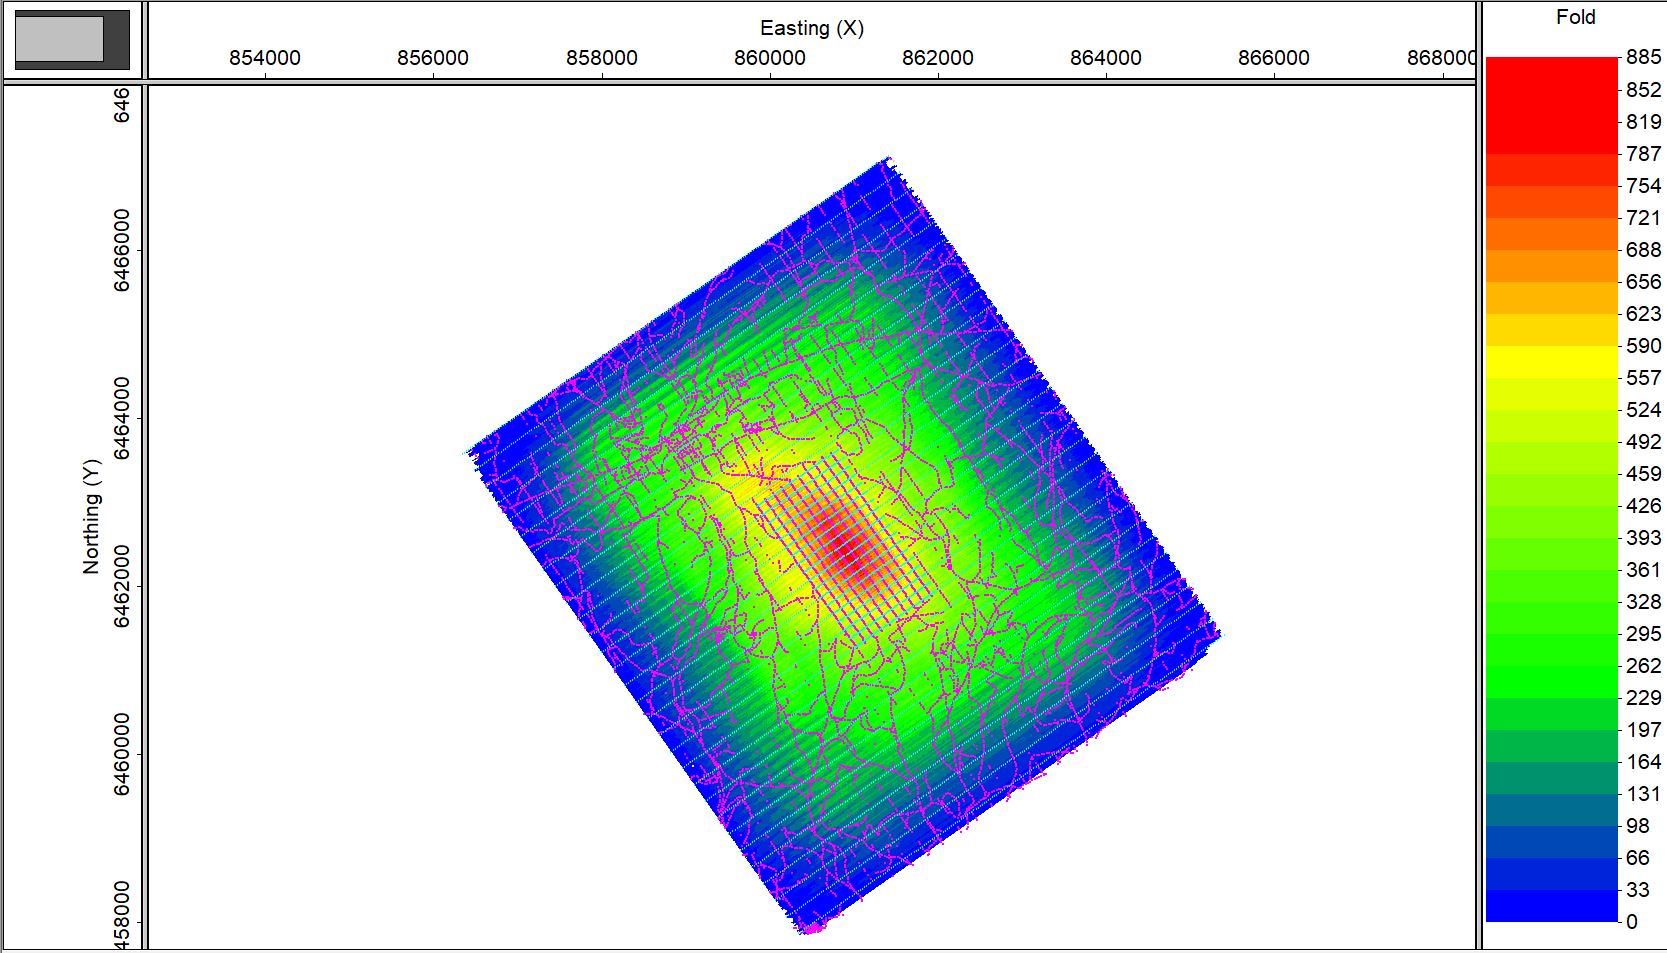Click the vertical splitter beside the color bar
1667x953 pixels.
click(1478, 476)
